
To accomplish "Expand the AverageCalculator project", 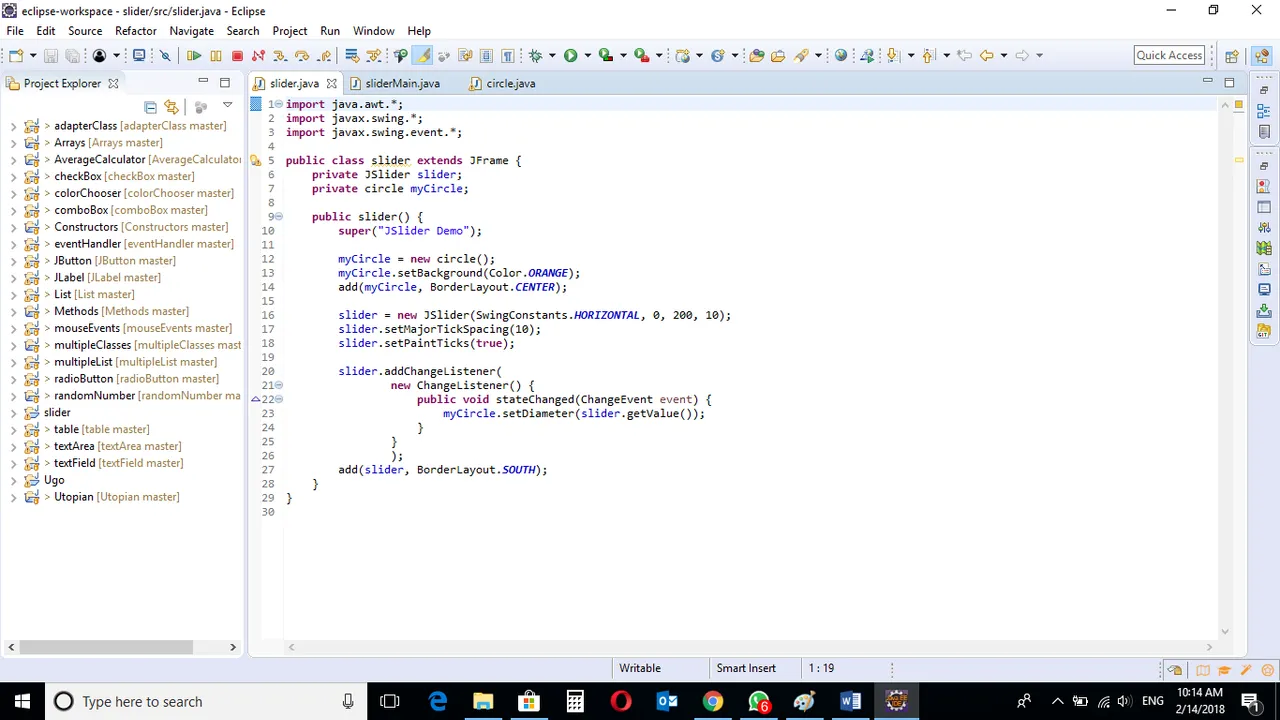I will (13, 160).
